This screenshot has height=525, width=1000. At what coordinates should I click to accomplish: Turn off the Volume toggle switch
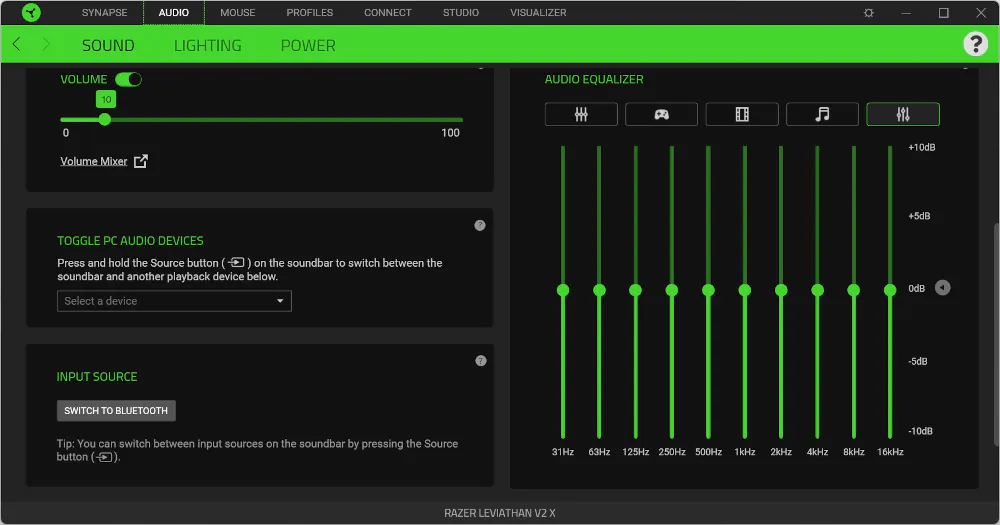128,79
